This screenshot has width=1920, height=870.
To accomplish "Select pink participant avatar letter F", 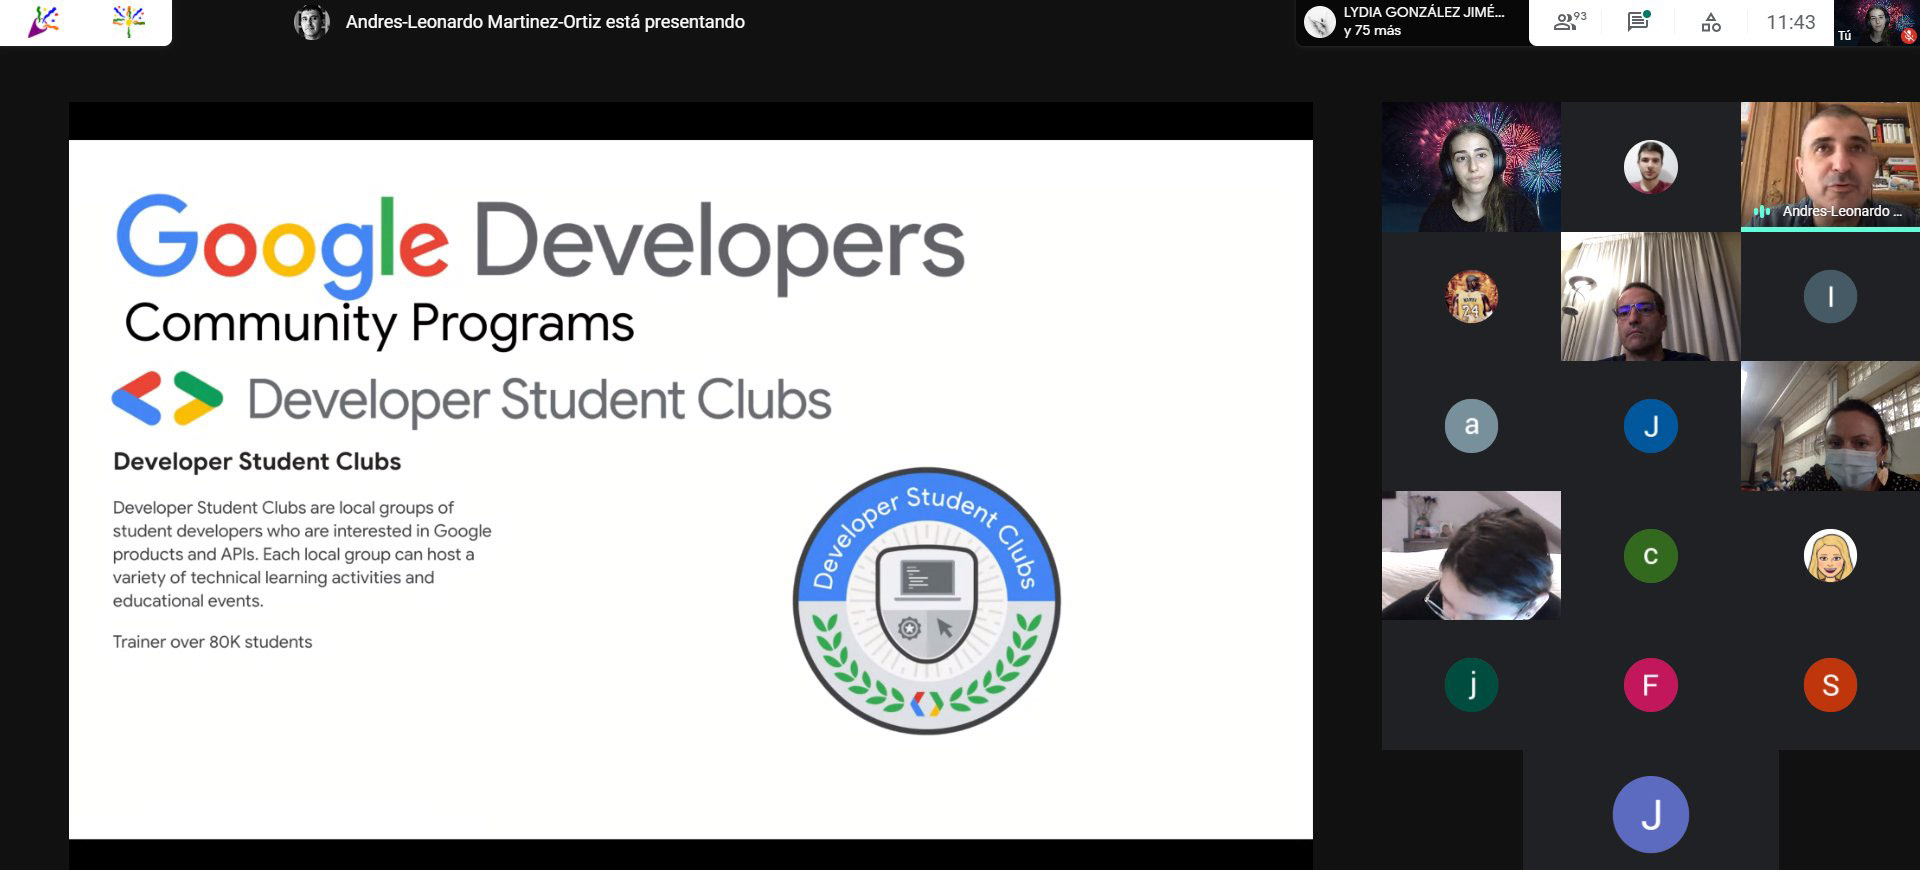I will [x=1650, y=685].
